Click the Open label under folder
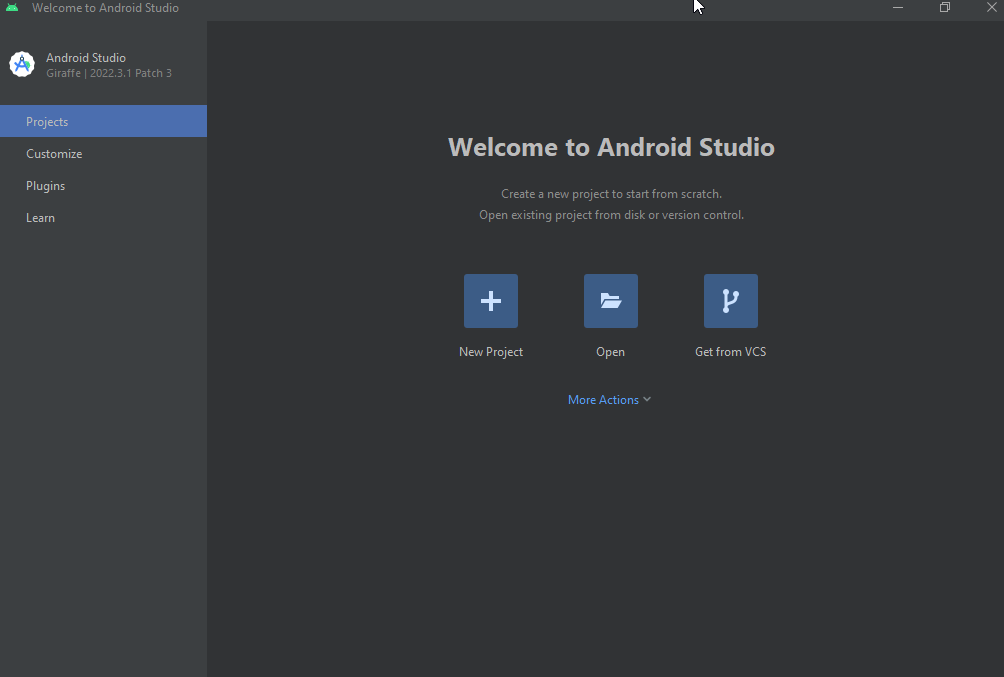 [610, 352]
